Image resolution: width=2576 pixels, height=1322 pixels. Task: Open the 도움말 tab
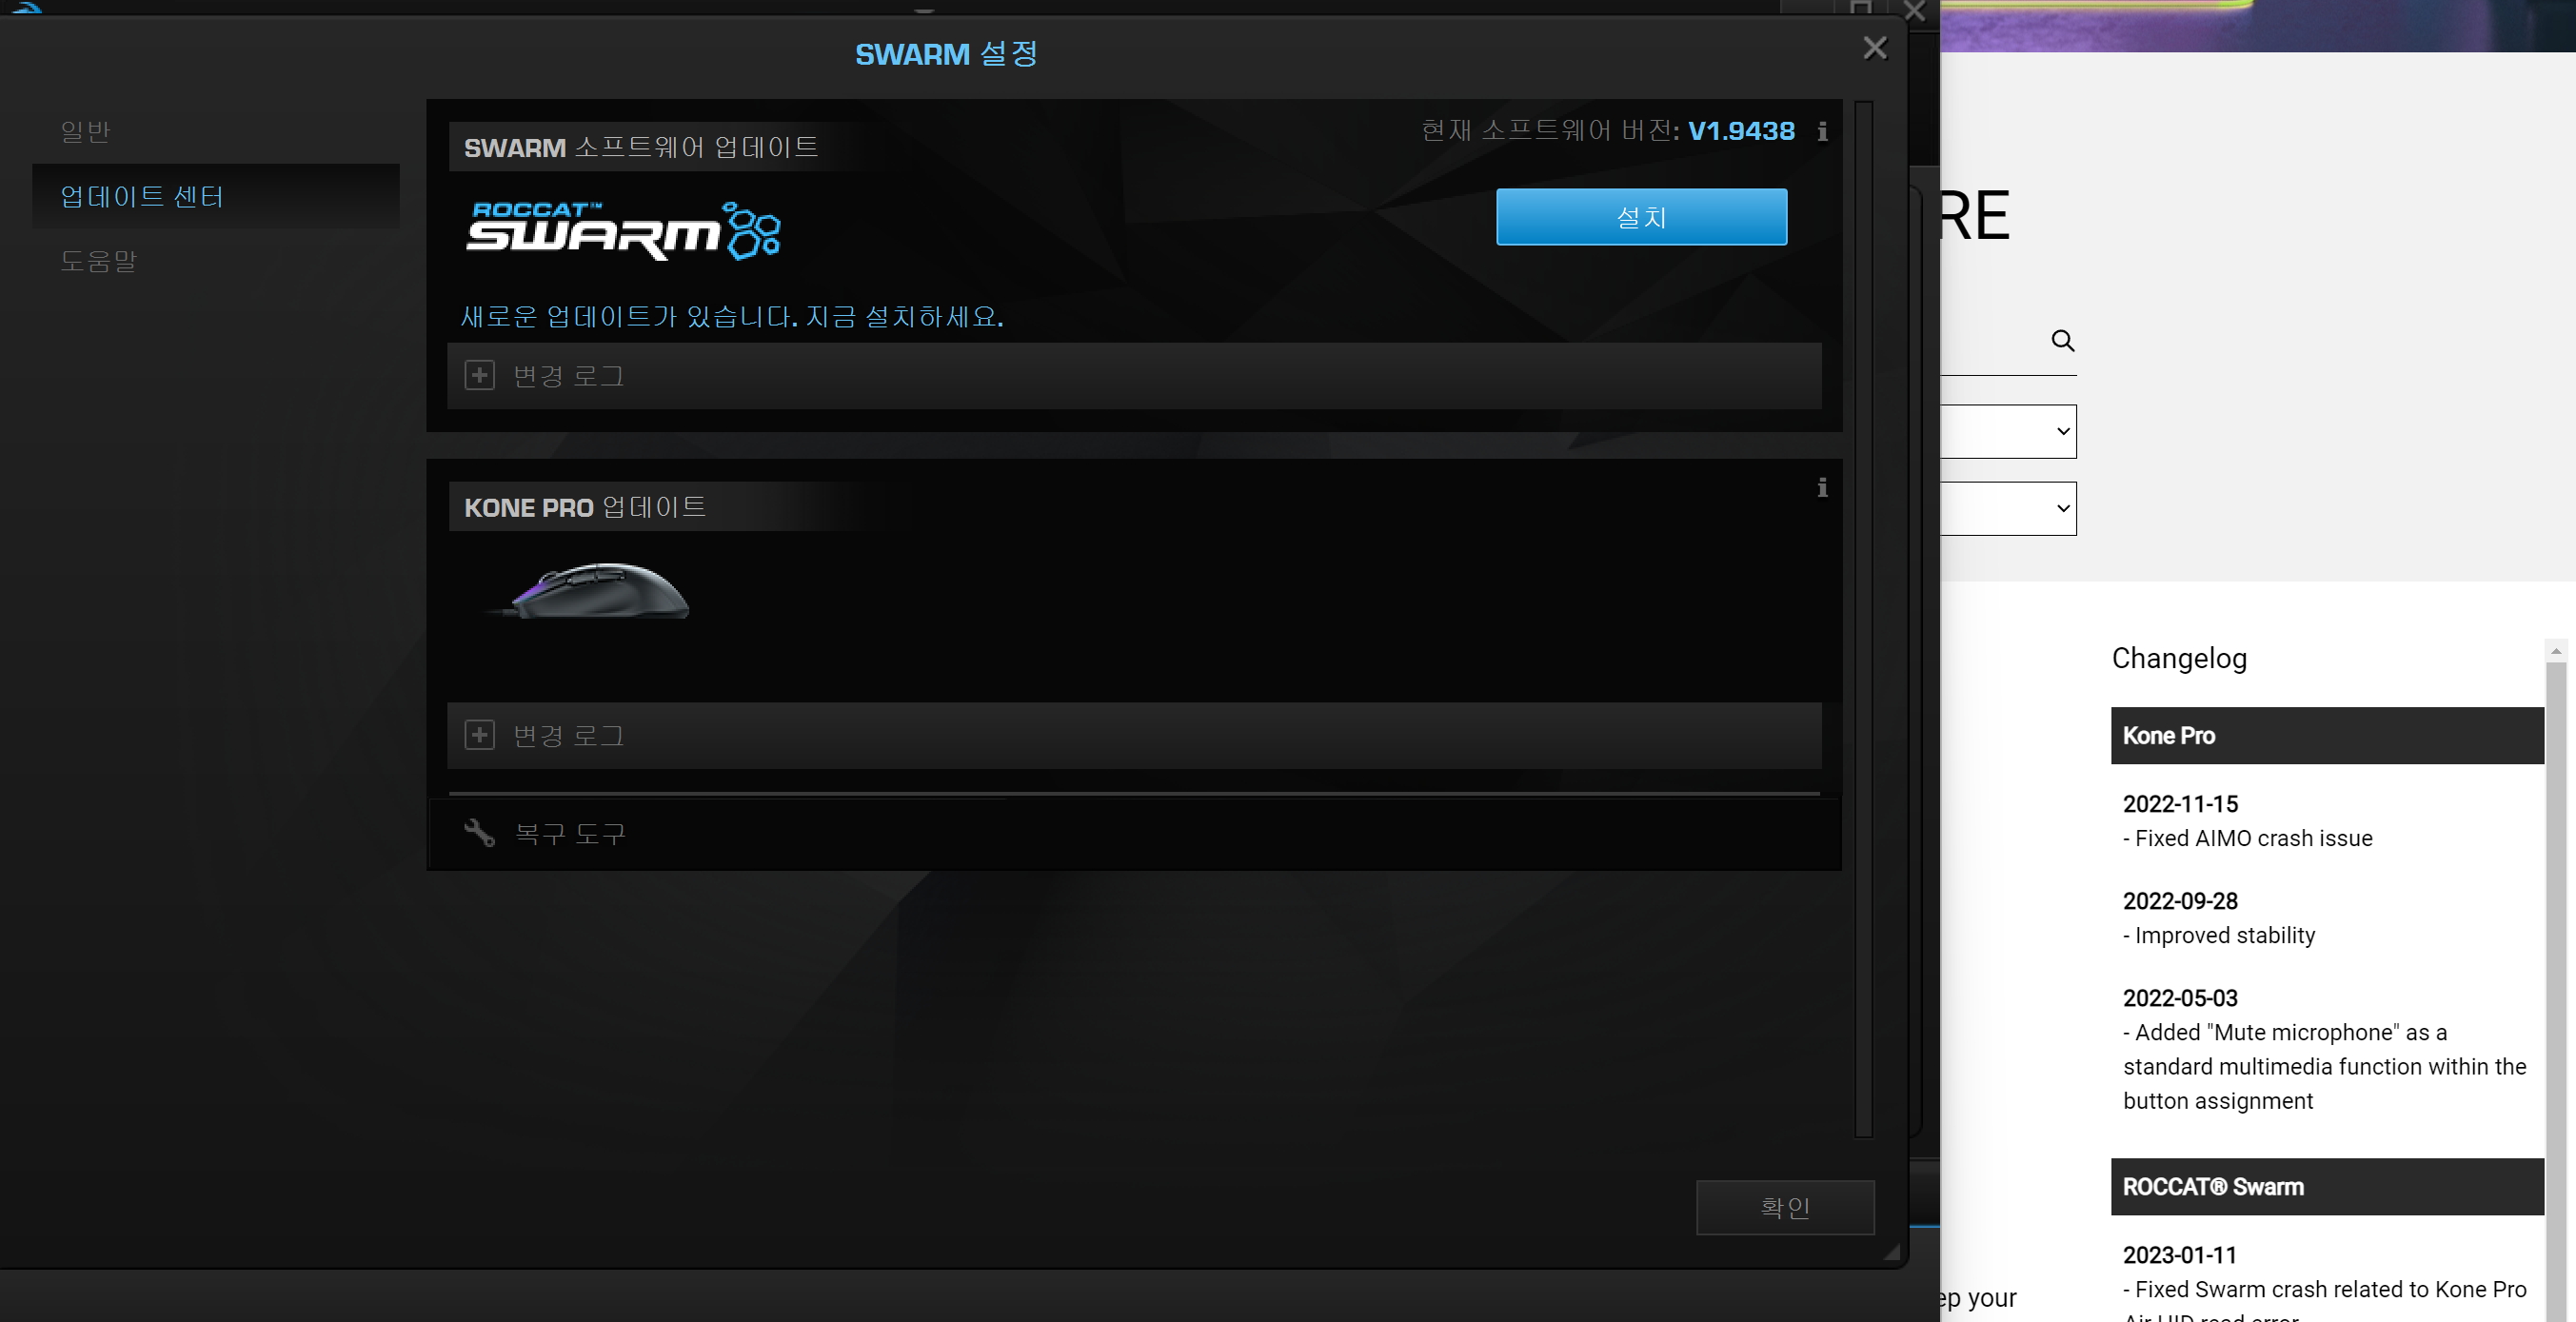98,261
